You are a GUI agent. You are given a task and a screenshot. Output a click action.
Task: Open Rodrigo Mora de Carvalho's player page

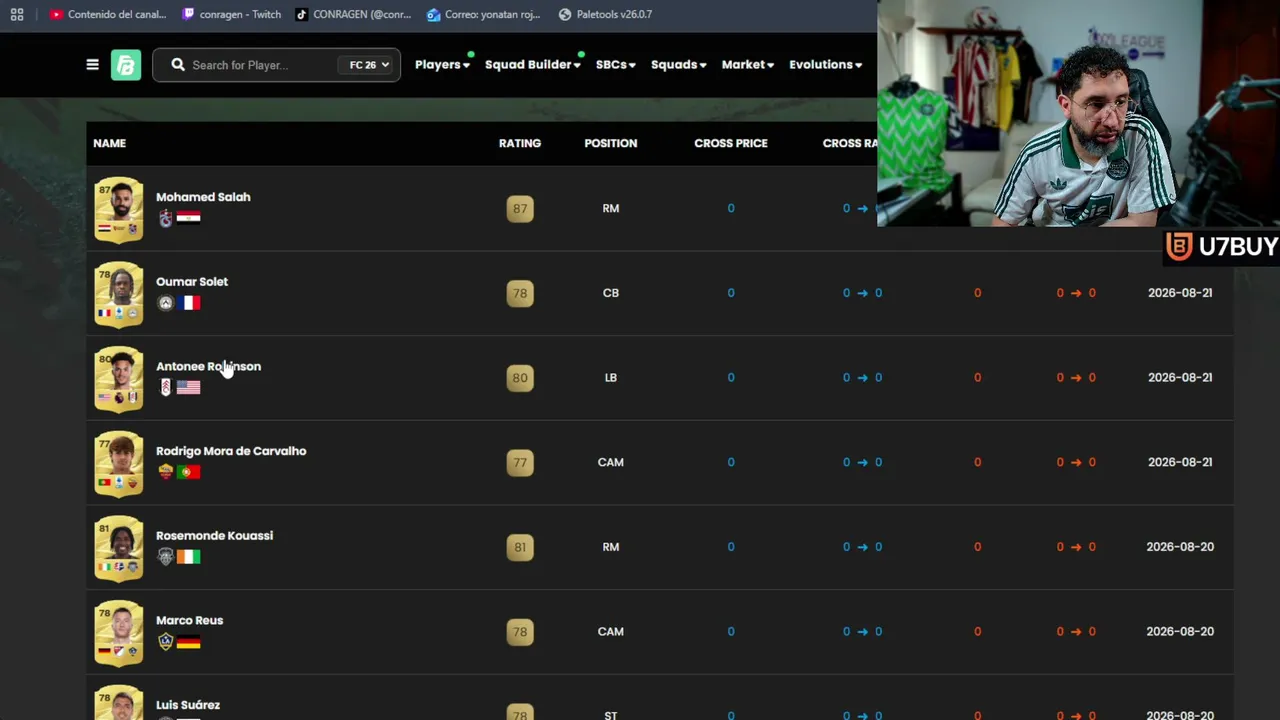pos(231,451)
